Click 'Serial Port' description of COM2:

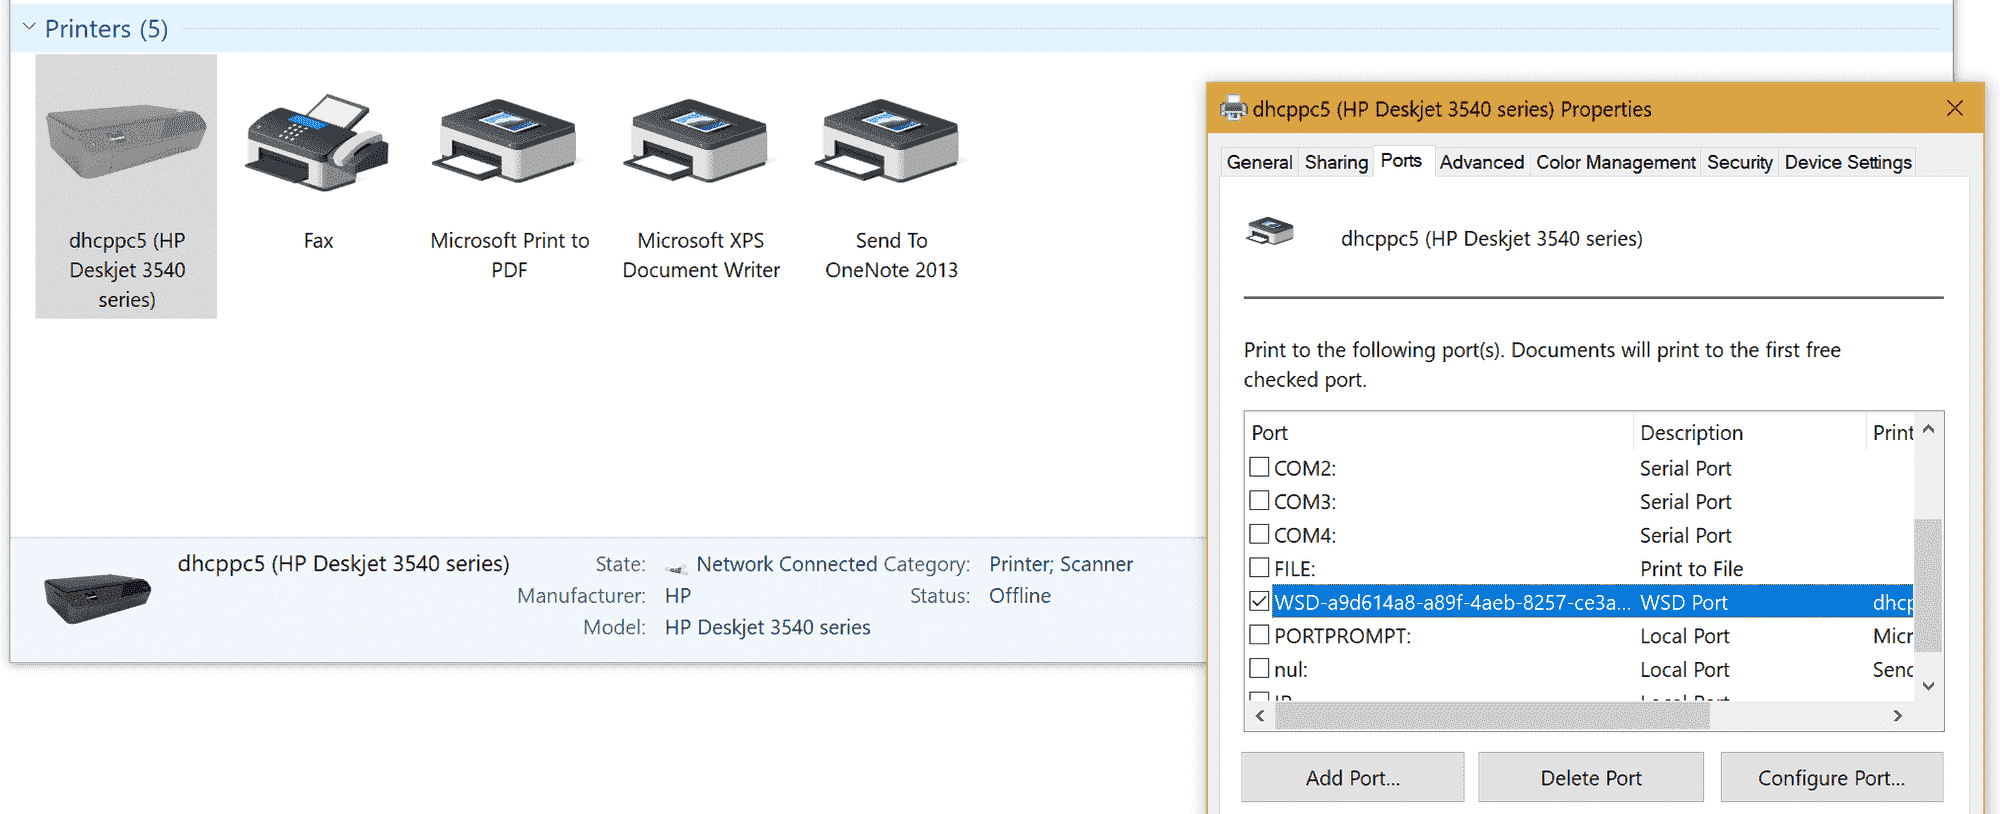click(1685, 468)
